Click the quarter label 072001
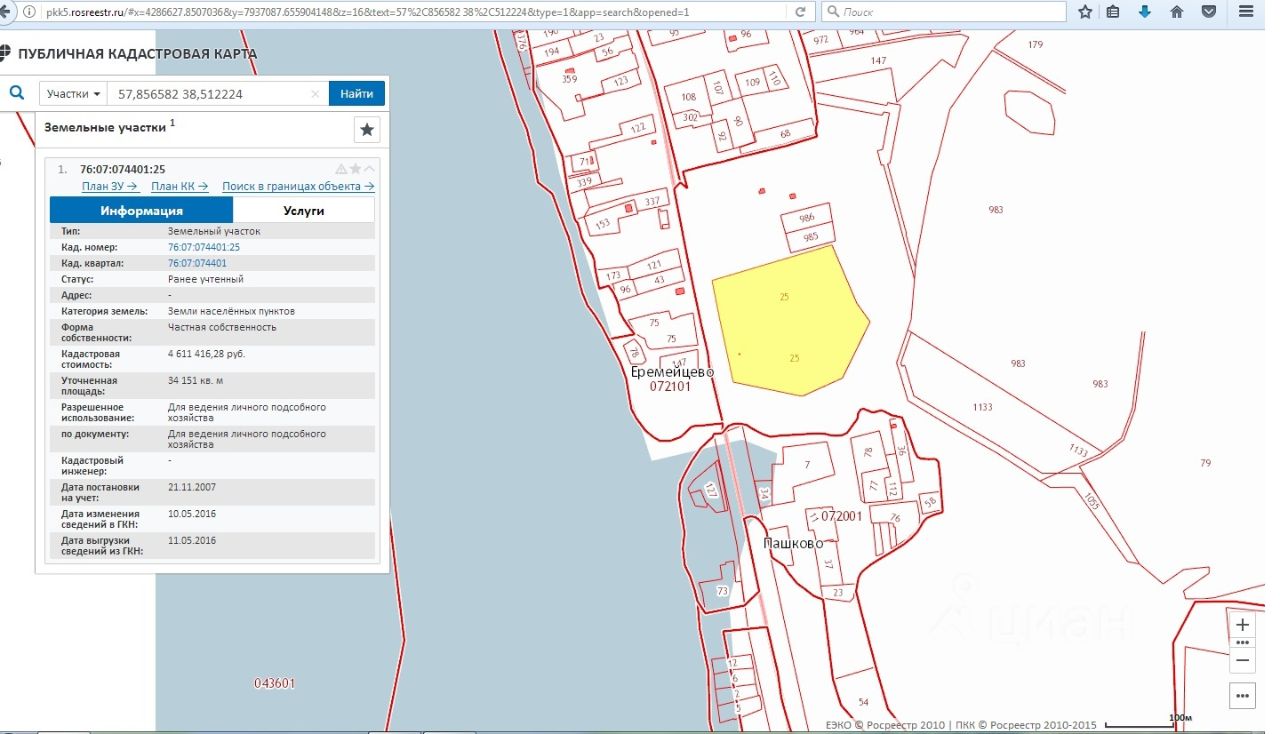The image size is (1280, 734). click(x=842, y=517)
